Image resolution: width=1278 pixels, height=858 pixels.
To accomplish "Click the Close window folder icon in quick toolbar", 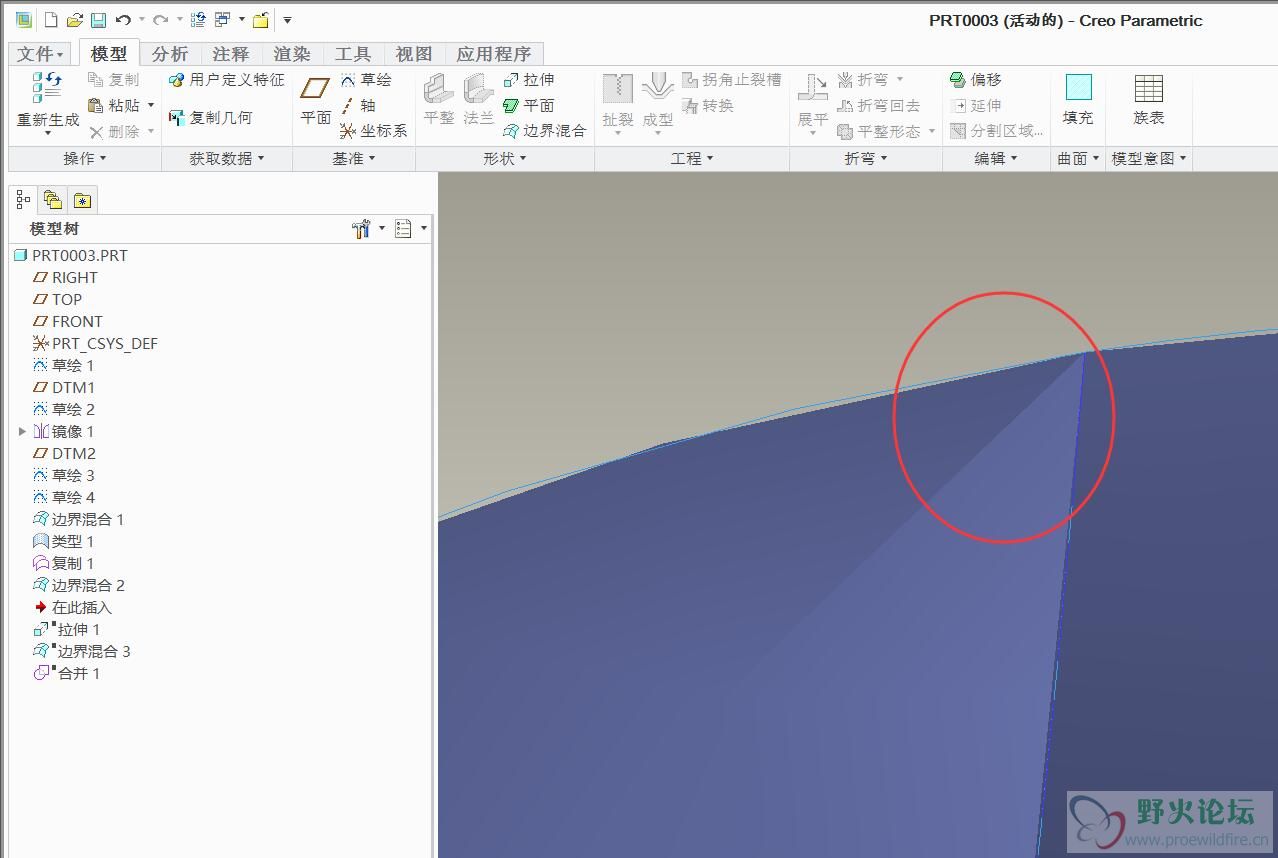I will coord(261,20).
